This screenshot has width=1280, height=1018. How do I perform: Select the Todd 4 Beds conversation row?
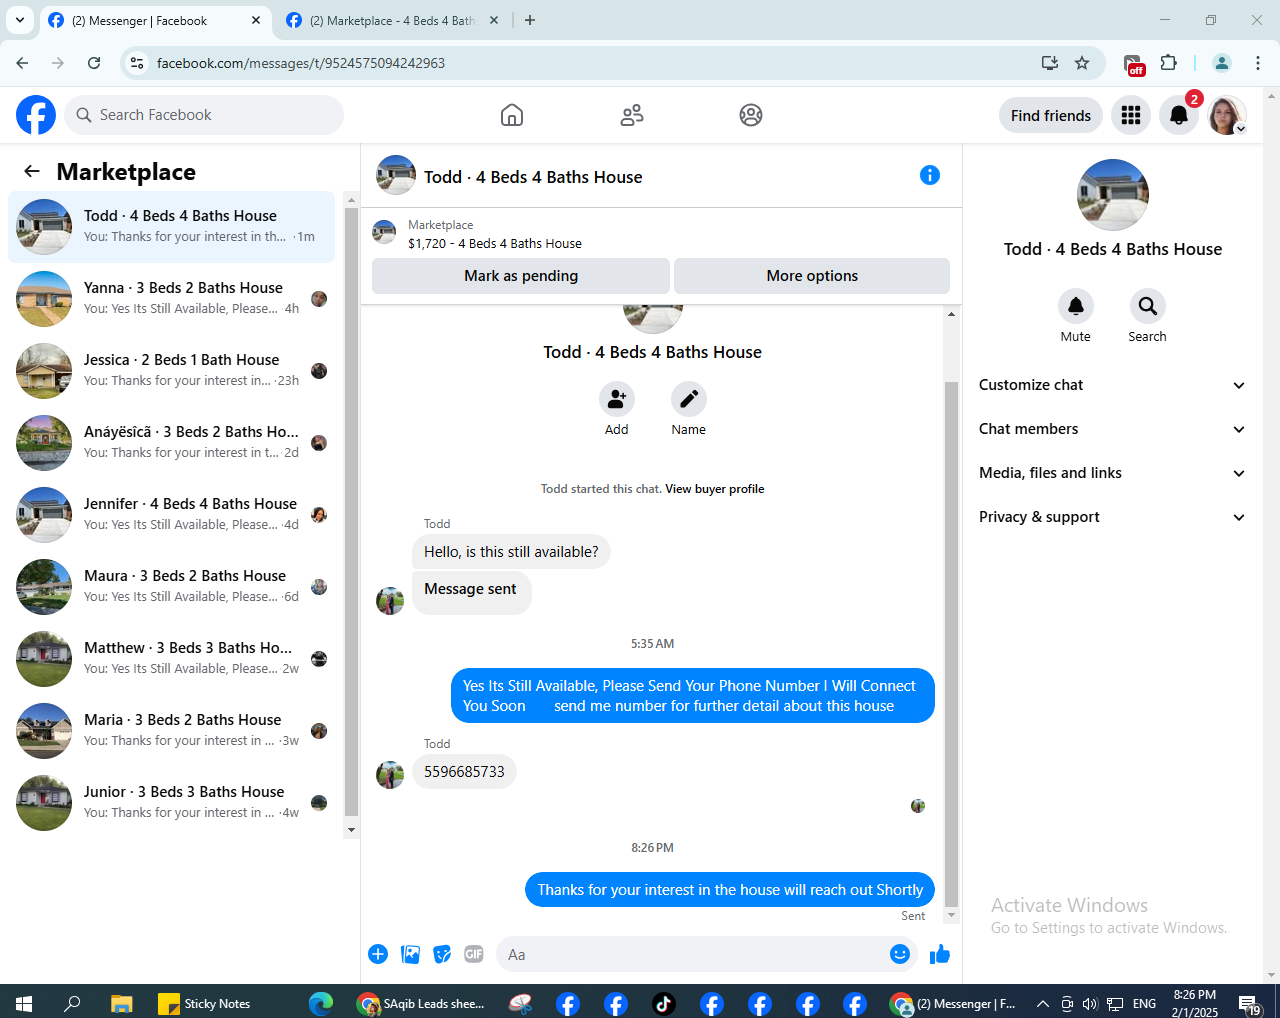point(172,227)
